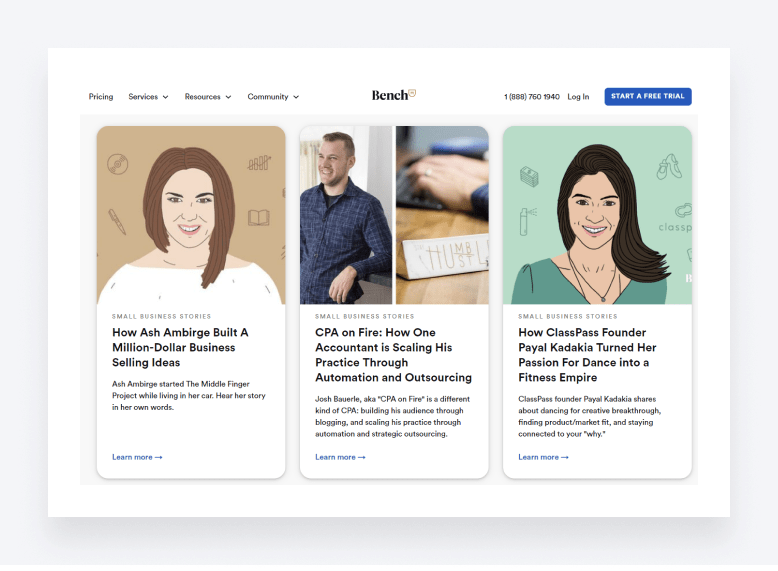The width and height of the screenshot is (778, 571).
Task: Open the Ash Ambirge illustrated portrait
Action: click(x=190, y=215)
